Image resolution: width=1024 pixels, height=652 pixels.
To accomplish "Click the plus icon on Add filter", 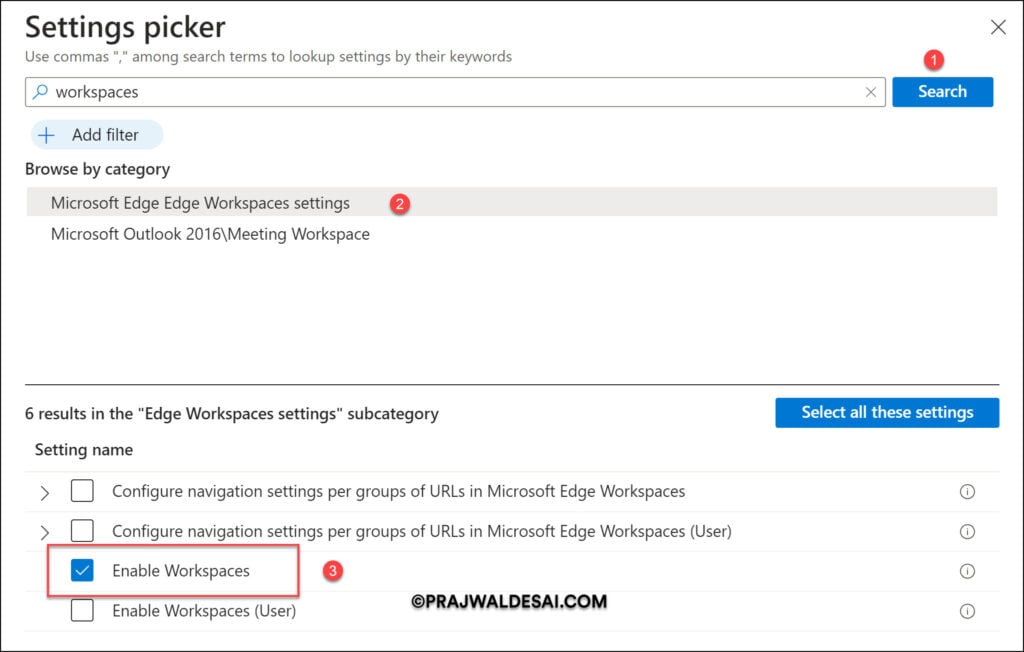I will (46, 135).
